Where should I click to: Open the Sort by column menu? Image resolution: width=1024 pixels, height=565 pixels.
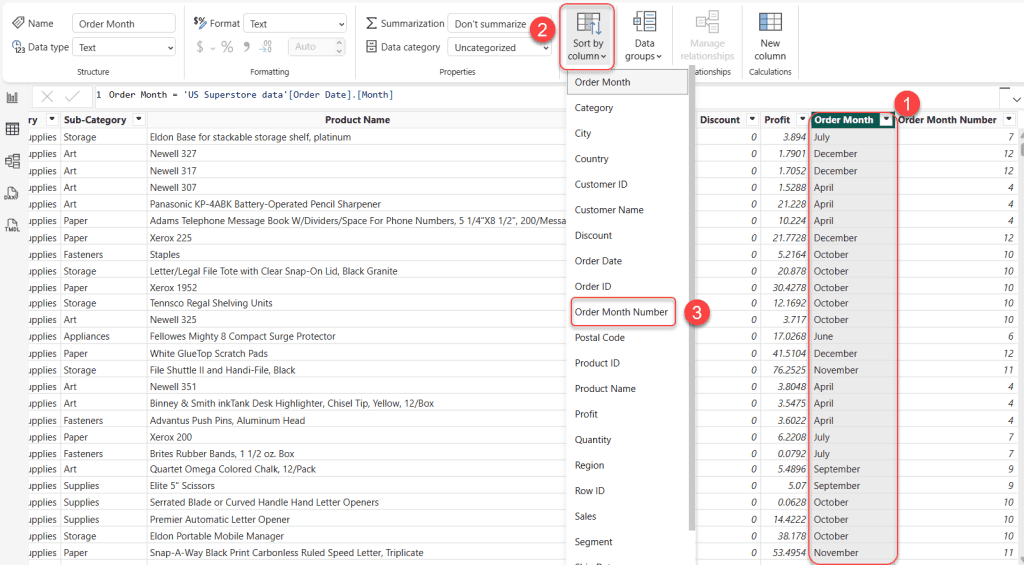tap(587, 37)
